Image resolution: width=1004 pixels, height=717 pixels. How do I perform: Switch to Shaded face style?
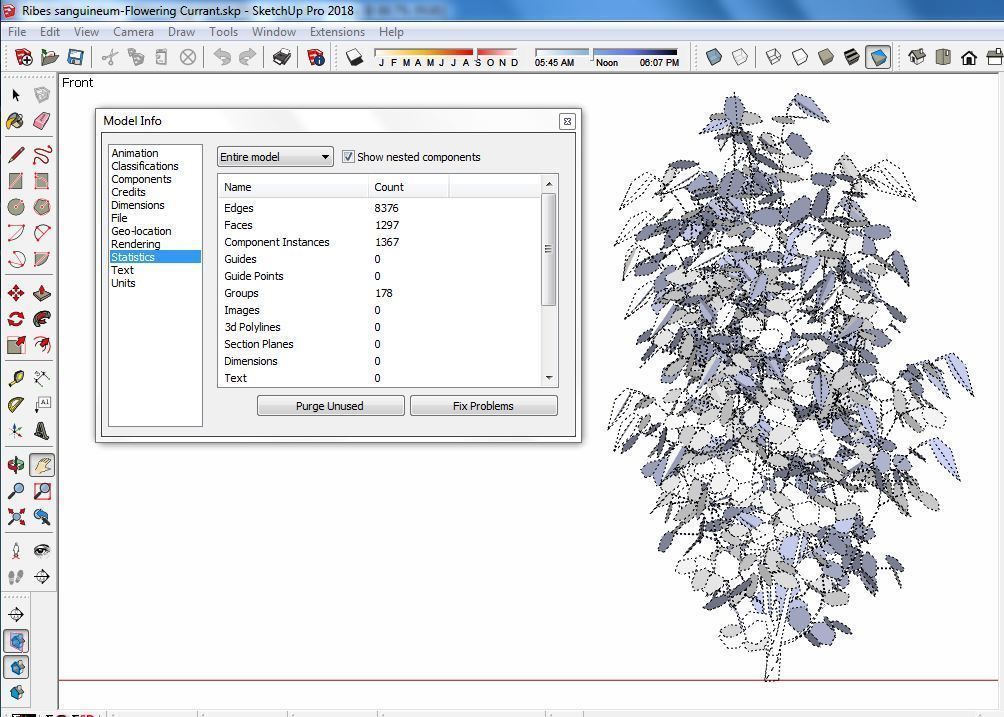(826, 58)
